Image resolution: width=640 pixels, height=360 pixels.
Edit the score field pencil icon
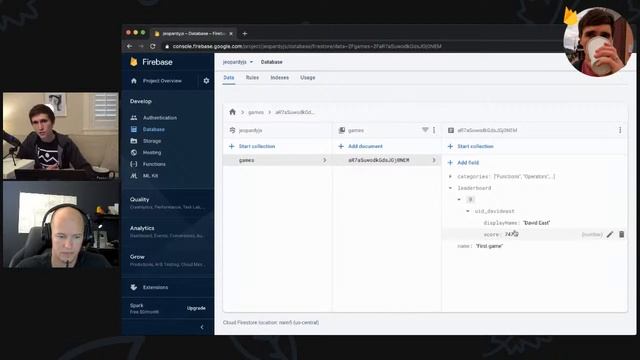click(x=610, y=234)
